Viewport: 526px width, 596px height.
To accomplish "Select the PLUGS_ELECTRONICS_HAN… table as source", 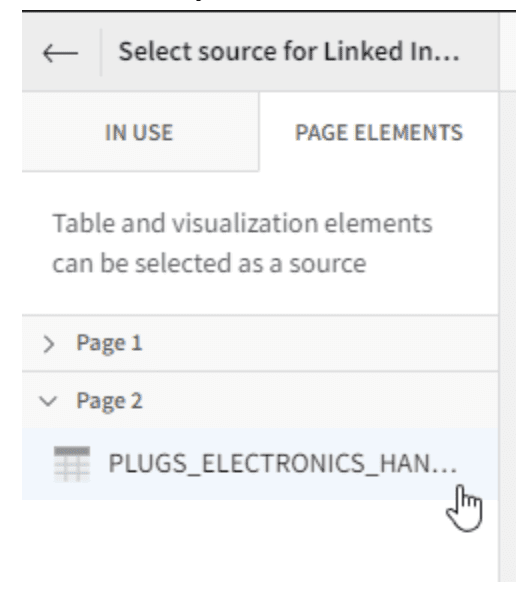I will (260, 464).
